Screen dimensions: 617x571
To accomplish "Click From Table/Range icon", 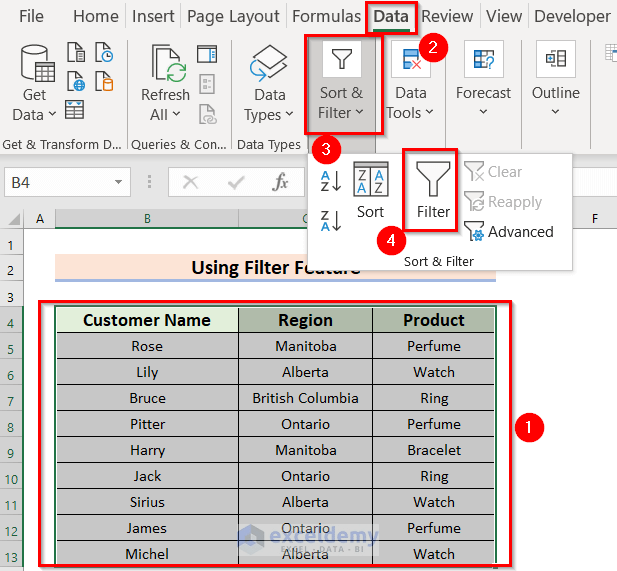I will [x=74, y=110].
